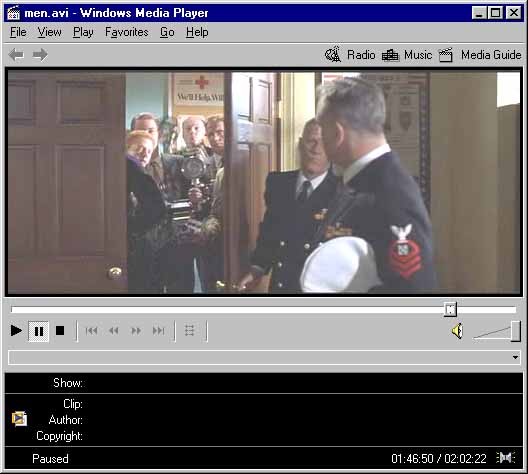Open the Go menu
The width and height of the screenshot is (528, 474).
(167, 32)
